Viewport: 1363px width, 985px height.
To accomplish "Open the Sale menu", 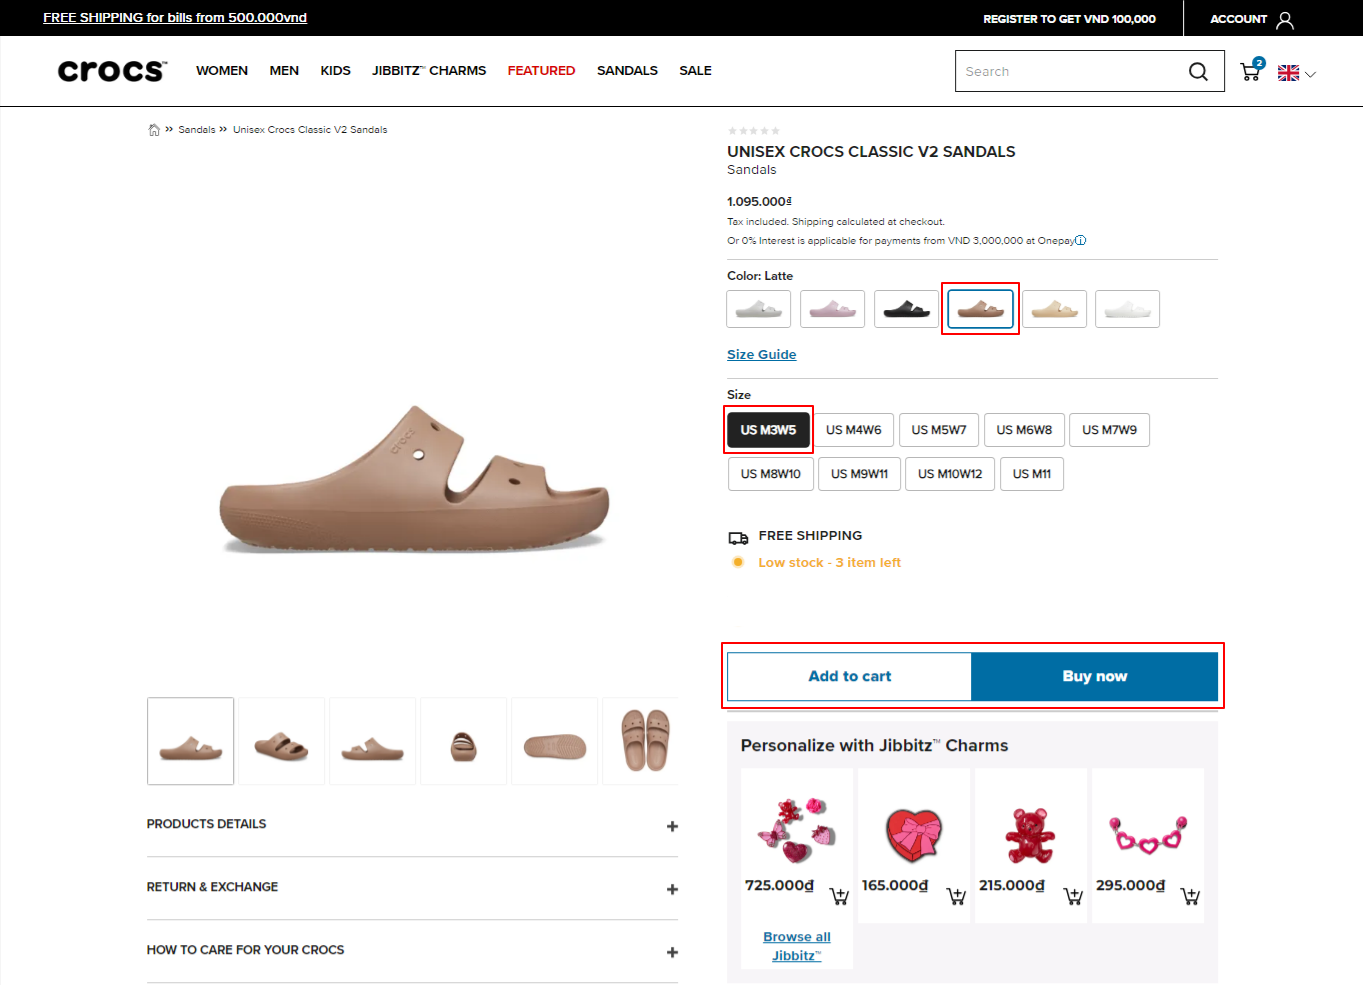I will pyautogui.click(x=695, y=71).
